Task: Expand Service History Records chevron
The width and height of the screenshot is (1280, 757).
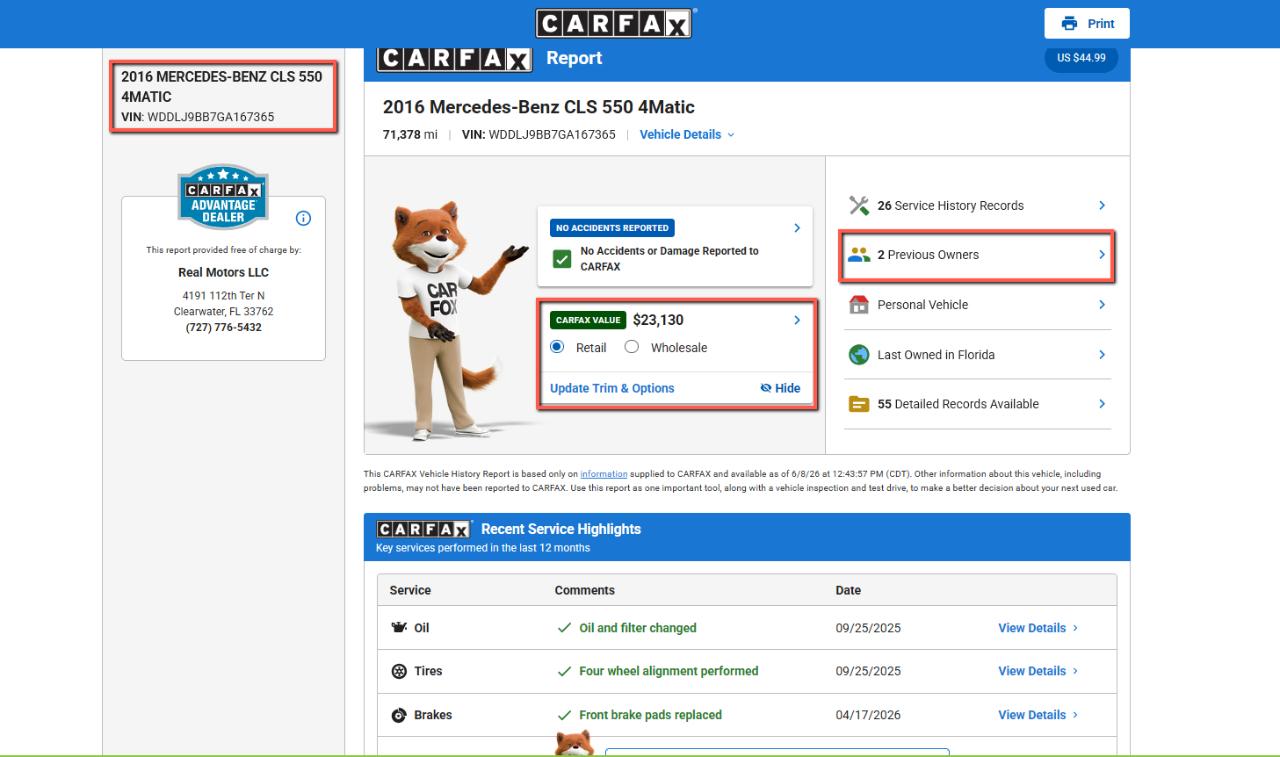Action: tap(1102, 205)
